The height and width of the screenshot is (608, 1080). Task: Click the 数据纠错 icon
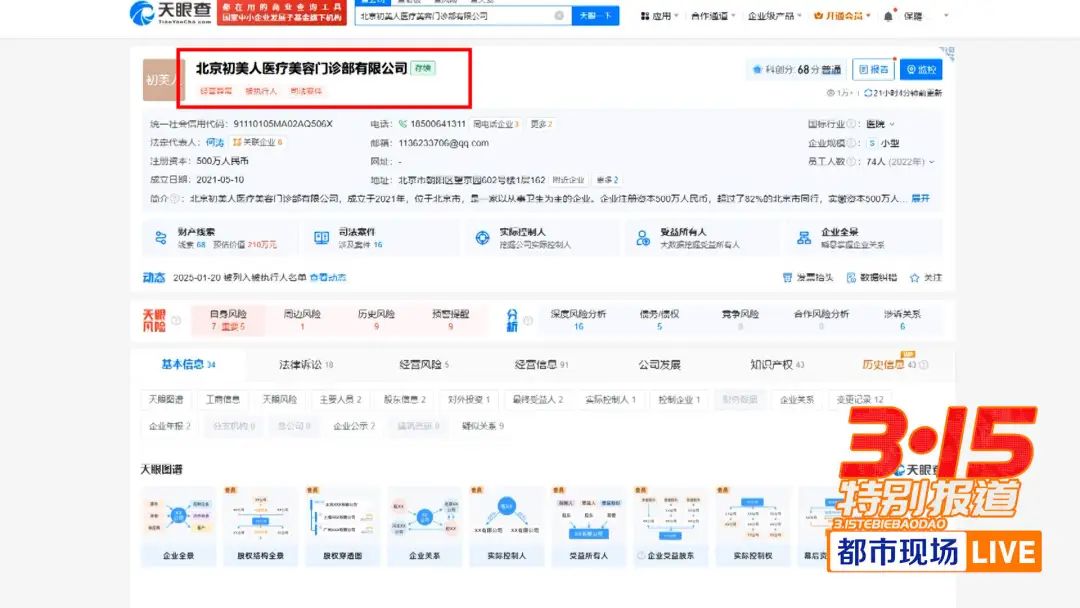(x=851, y=277)
